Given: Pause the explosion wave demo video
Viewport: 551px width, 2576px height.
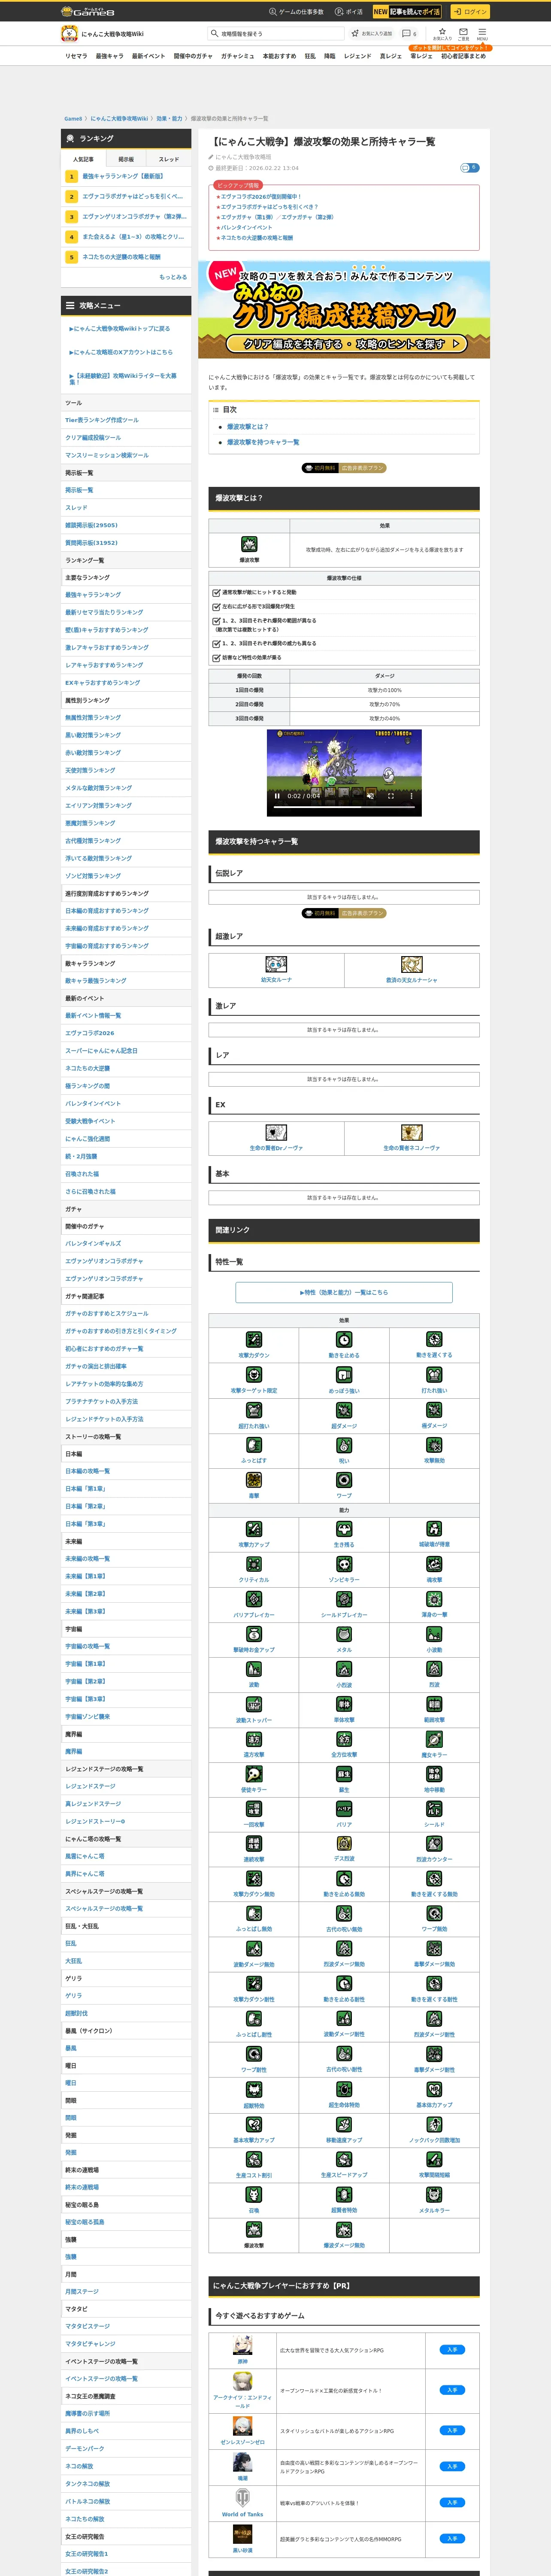Looking at the screenshot, I should click(x=277, y=796).
